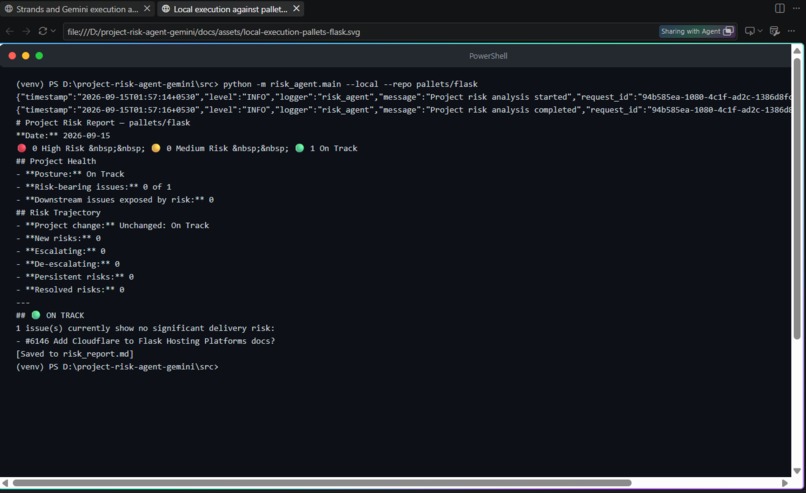This screenshot has width=806, height=493.
Task: Click the '**Escalating:** 0' line
Action: pos(61,251)
